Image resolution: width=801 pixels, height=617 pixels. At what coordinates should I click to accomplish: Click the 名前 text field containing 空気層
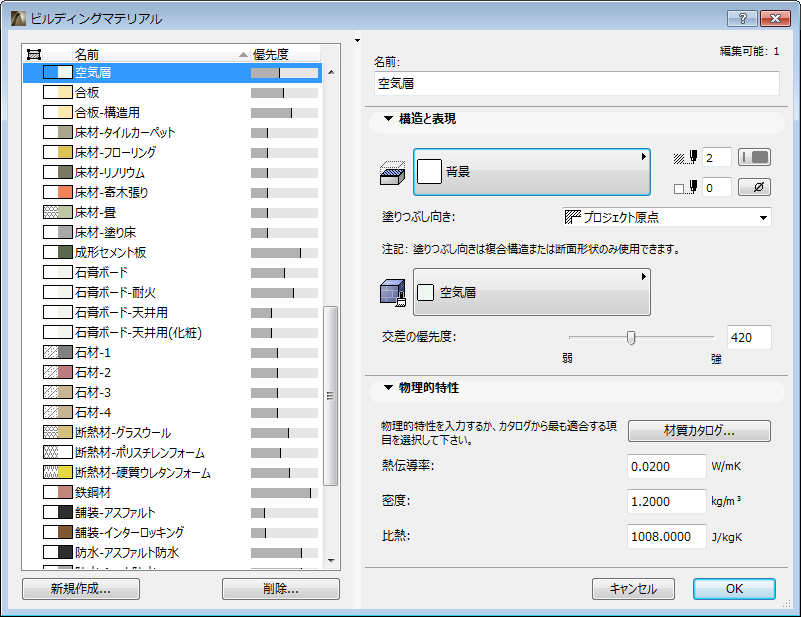[576, 83]
